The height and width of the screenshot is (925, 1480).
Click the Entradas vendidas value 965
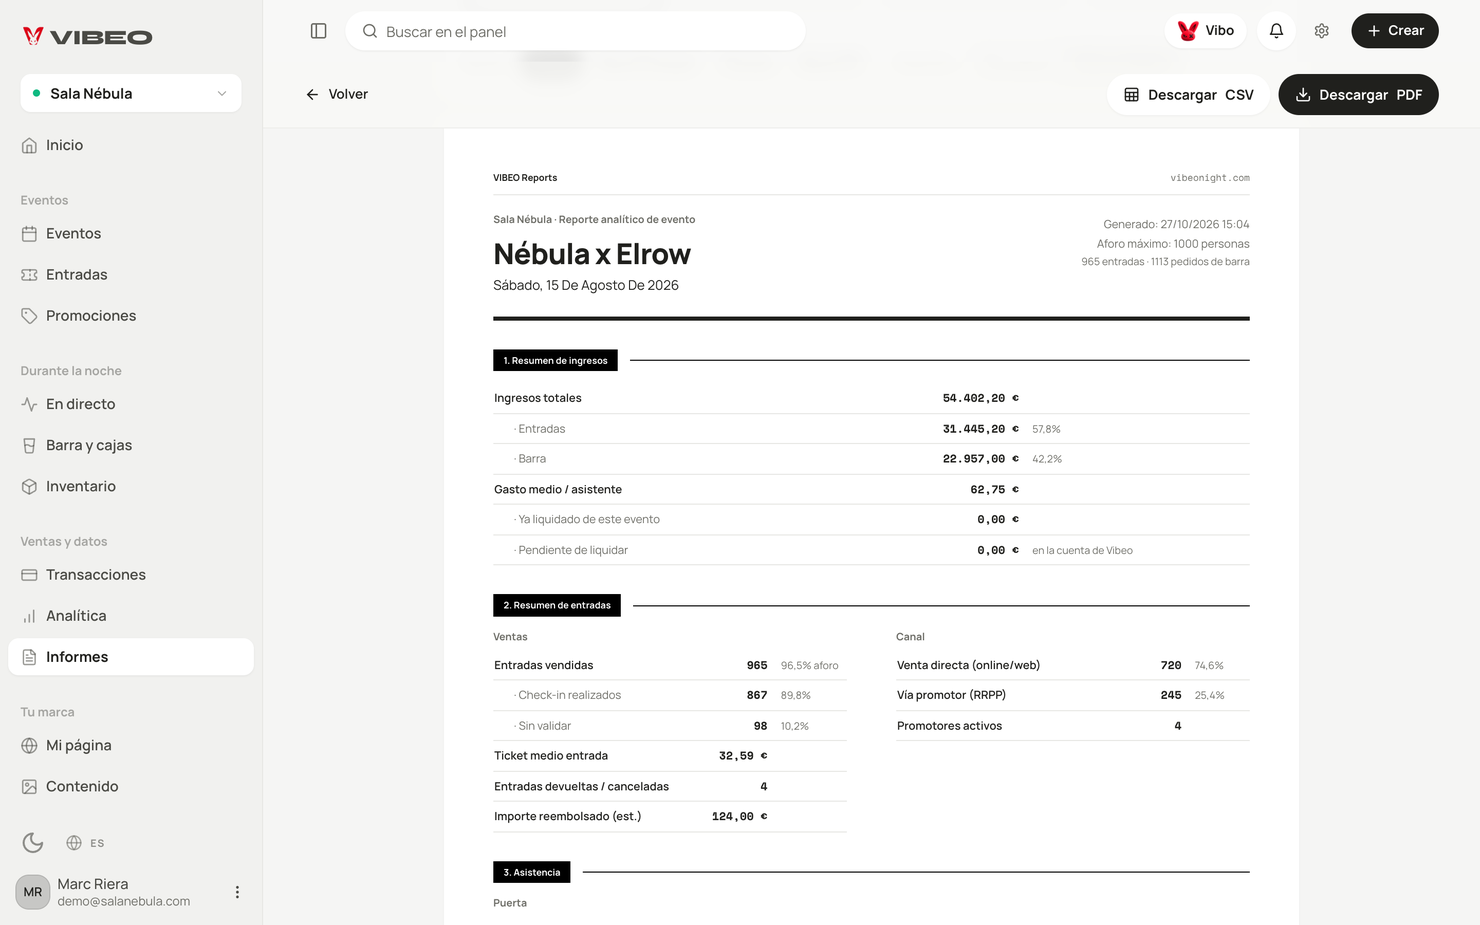click(757, 665)
